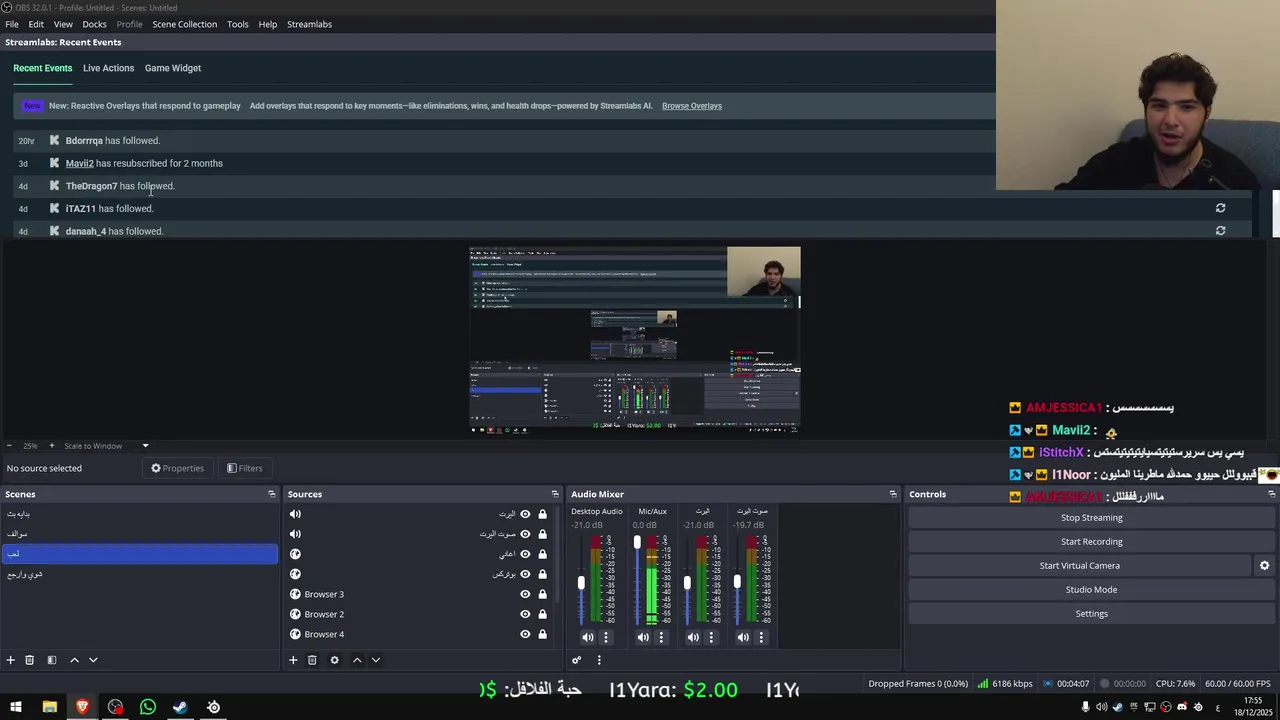Screen dimensions: 1280x720
Task: Open advanced audio properties gears icon
Action: 576,660
